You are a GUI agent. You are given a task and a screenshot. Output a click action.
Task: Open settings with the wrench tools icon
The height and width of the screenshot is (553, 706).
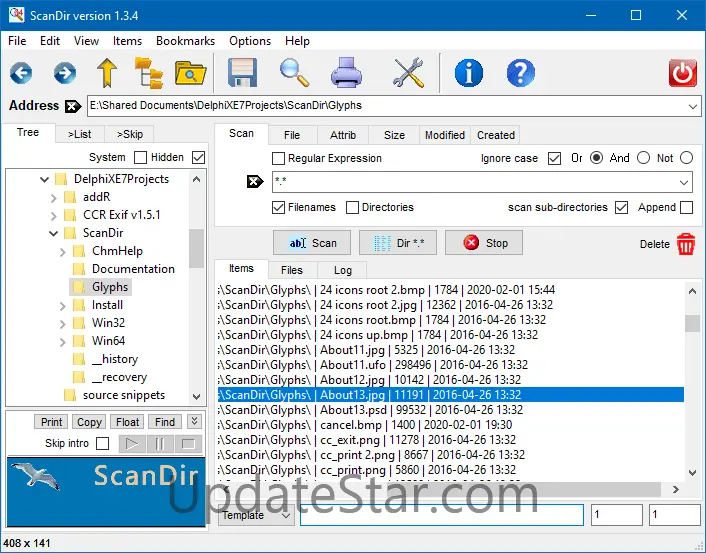408,73
